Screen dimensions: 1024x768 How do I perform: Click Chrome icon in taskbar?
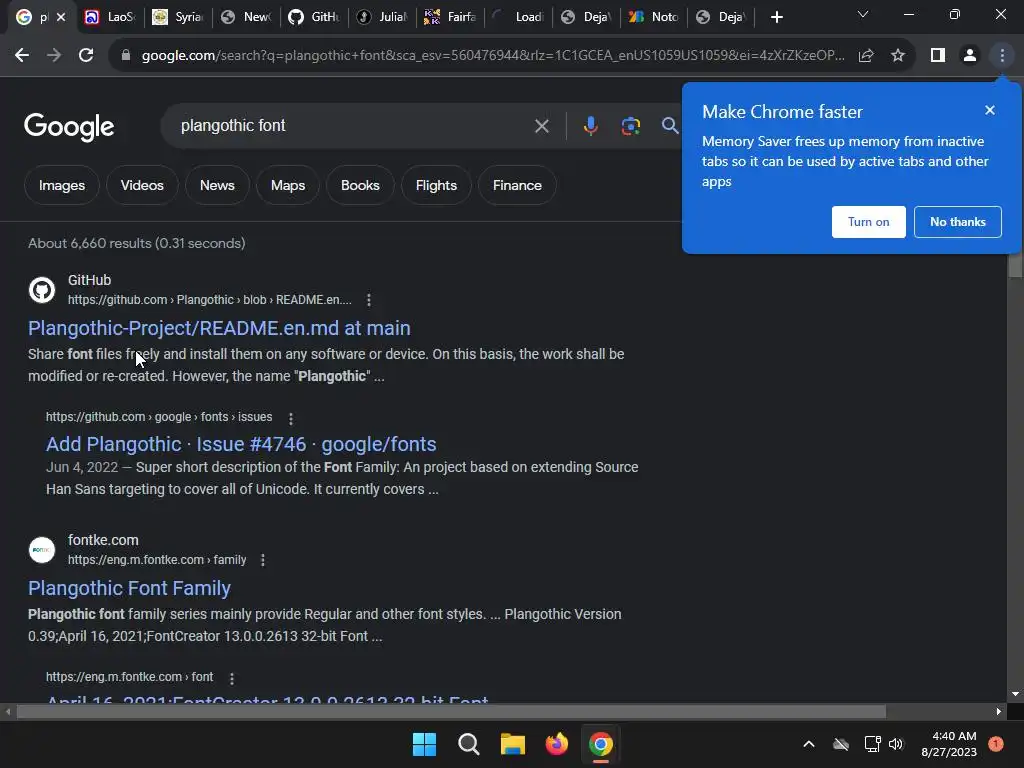(x=601, y=744)
